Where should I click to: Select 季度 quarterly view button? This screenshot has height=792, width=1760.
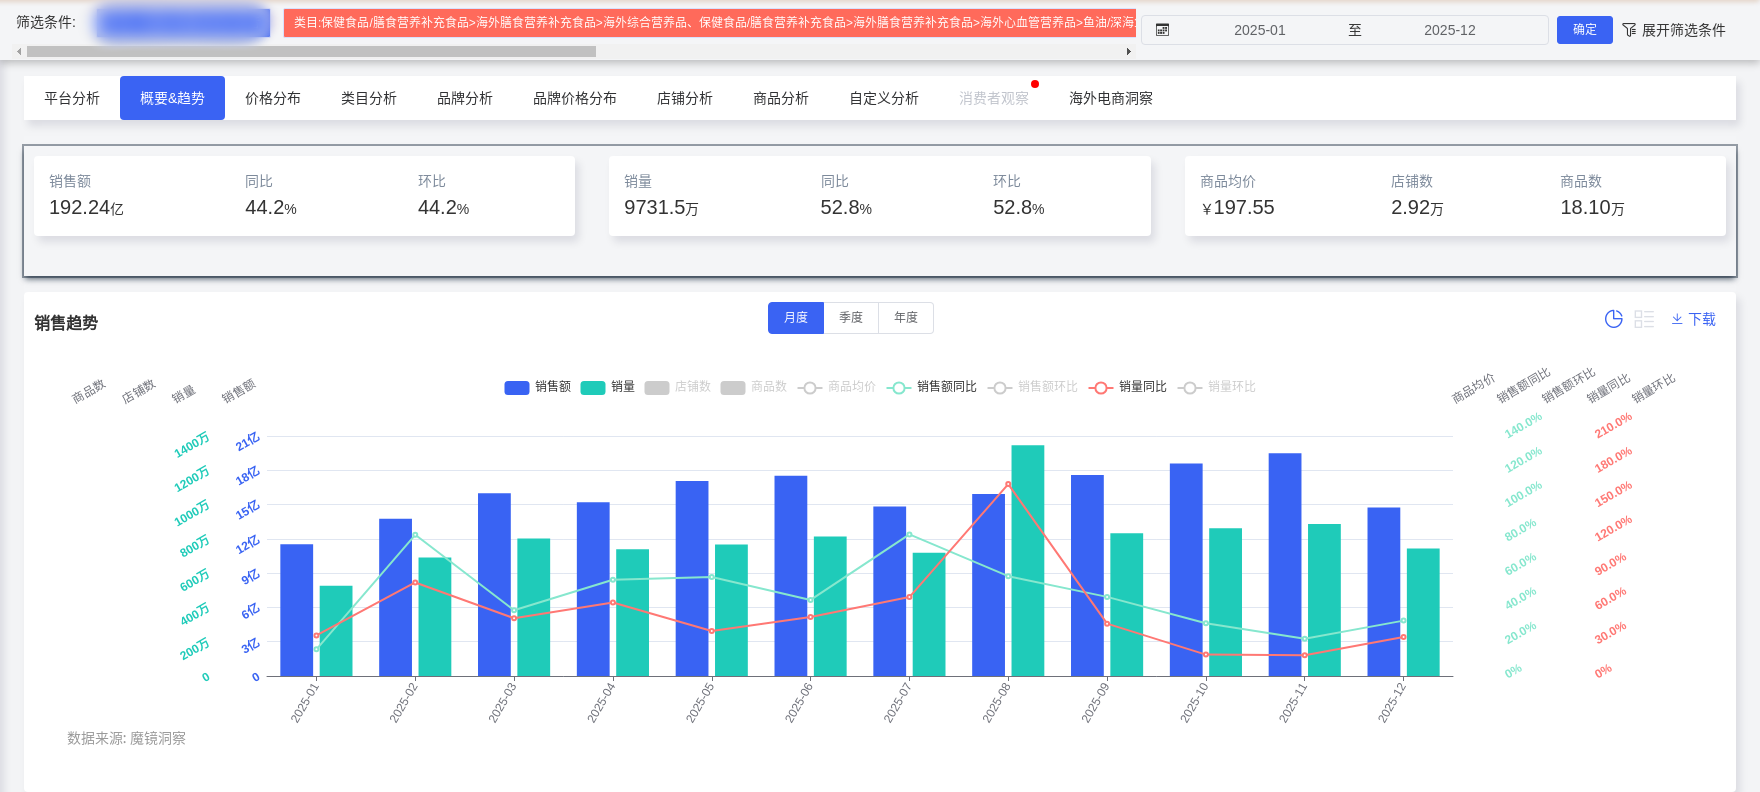[851, 318]
